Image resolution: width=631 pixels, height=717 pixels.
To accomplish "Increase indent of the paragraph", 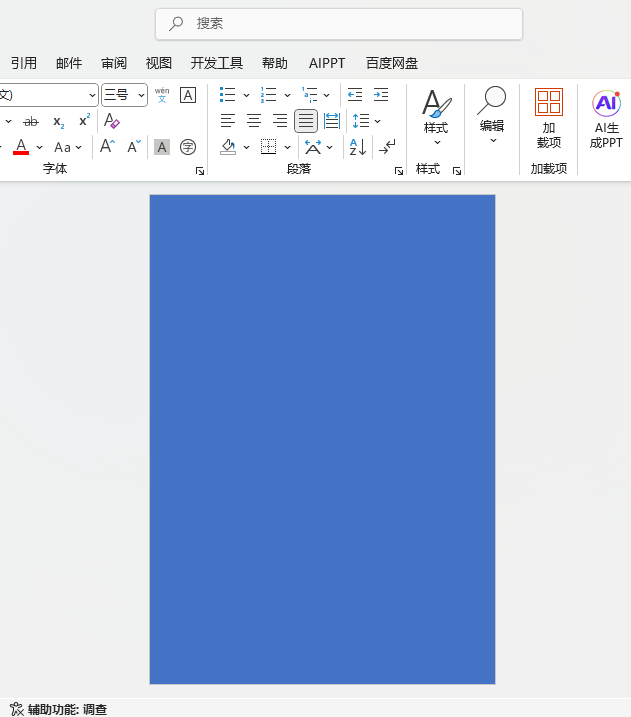I will [x=381, y=95].
